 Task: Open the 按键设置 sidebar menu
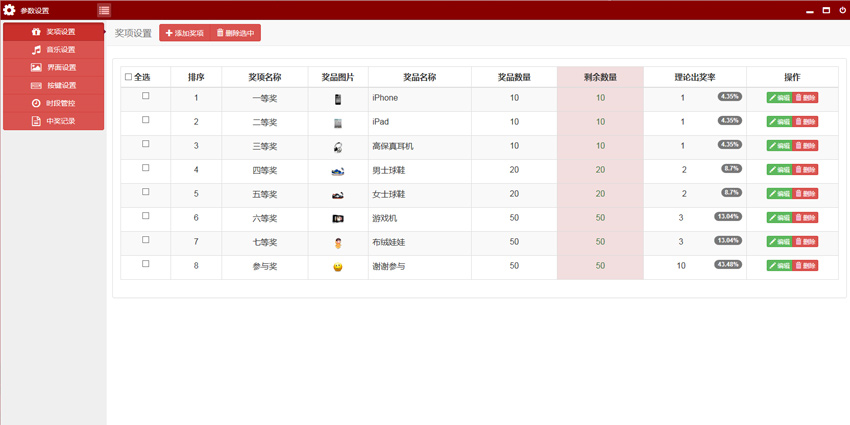(x=53, y=85)
